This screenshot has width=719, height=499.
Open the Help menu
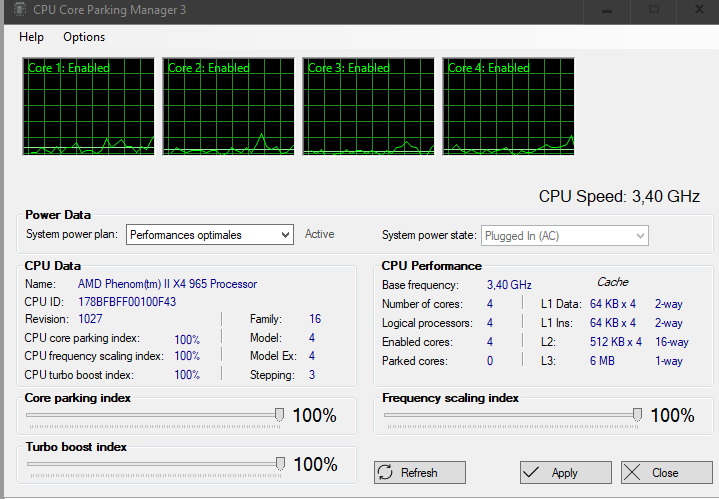tap(31, 37)
